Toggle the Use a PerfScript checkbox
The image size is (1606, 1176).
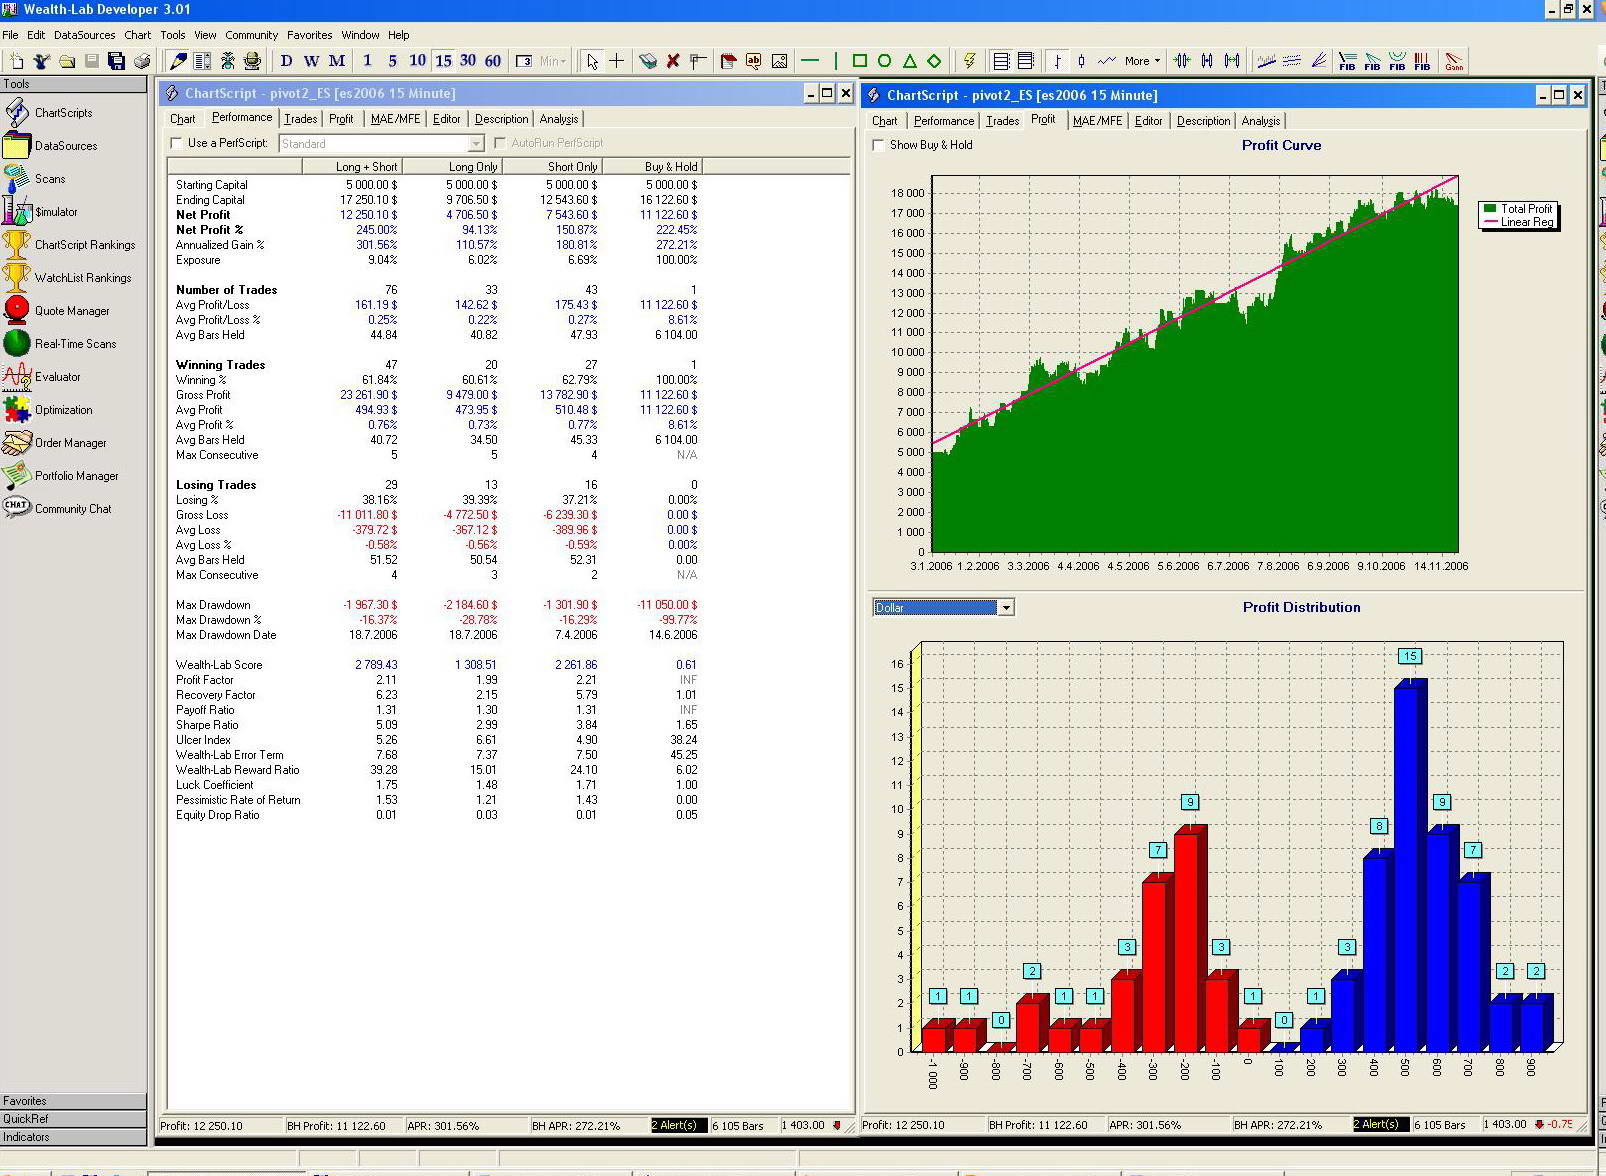tap(177, 143)
